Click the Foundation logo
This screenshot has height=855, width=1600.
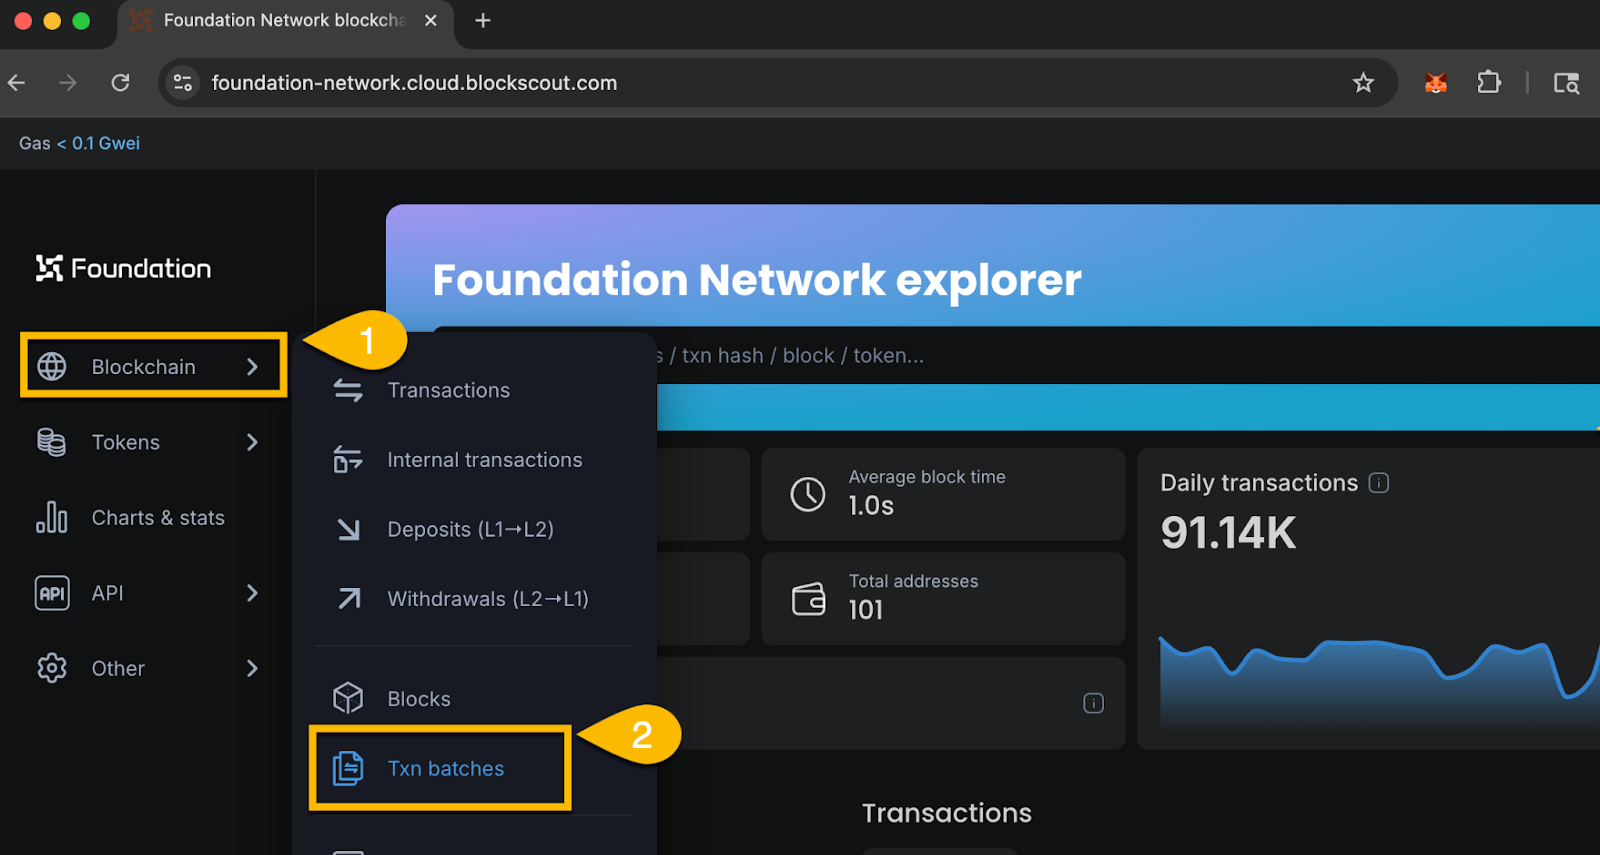tap(123, 268)
